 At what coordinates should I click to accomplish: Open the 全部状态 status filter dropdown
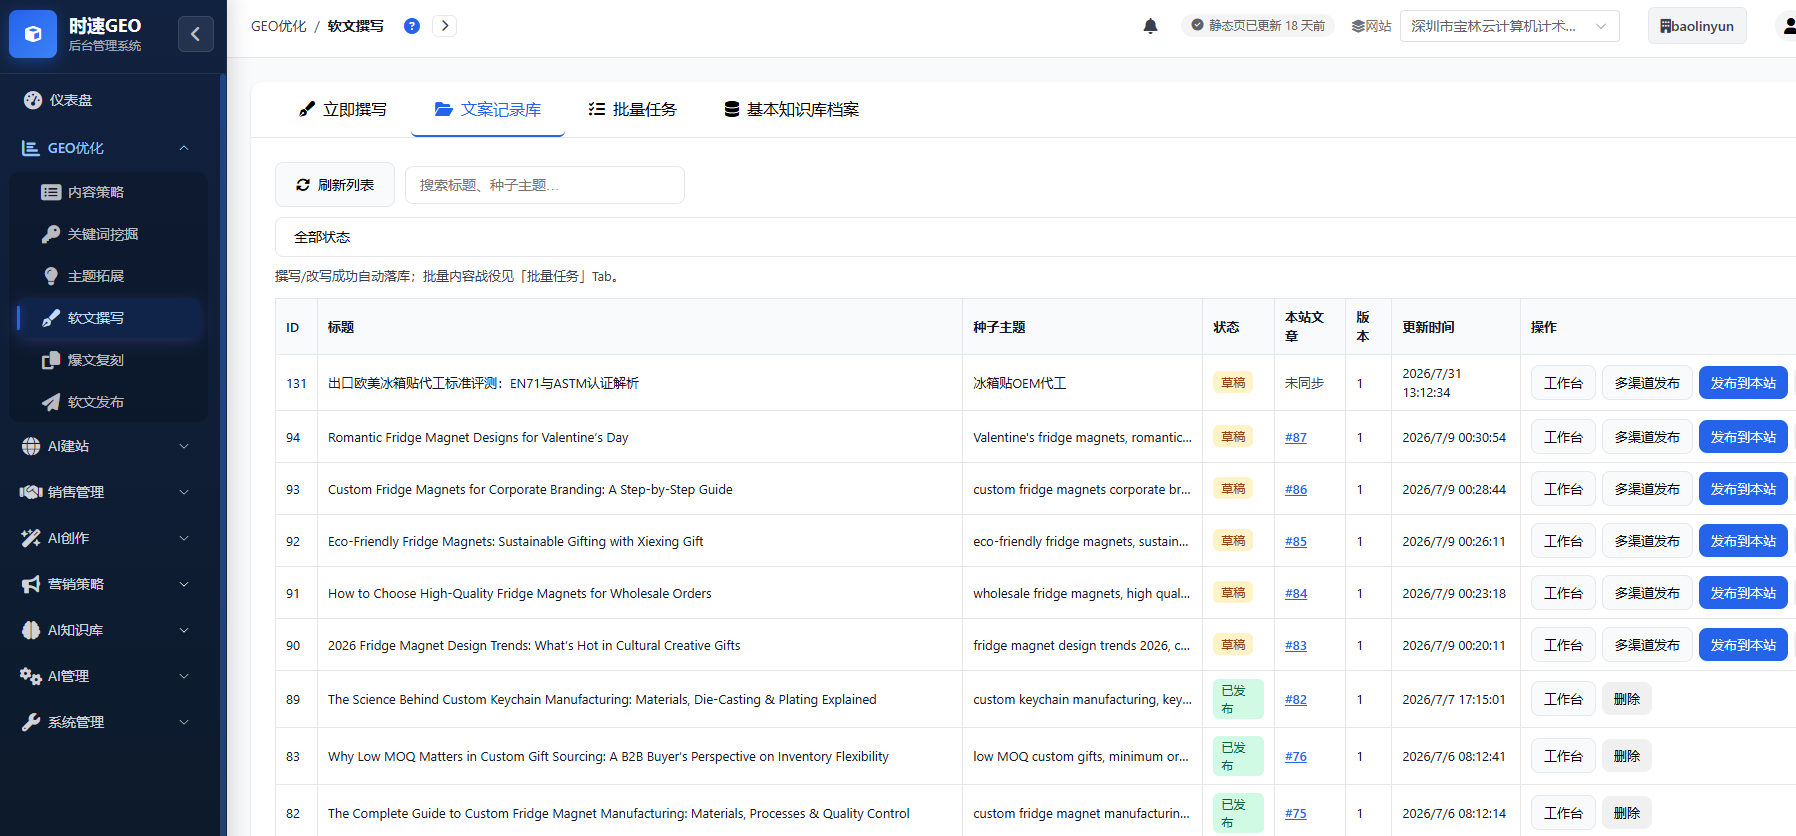(1035, 237)
